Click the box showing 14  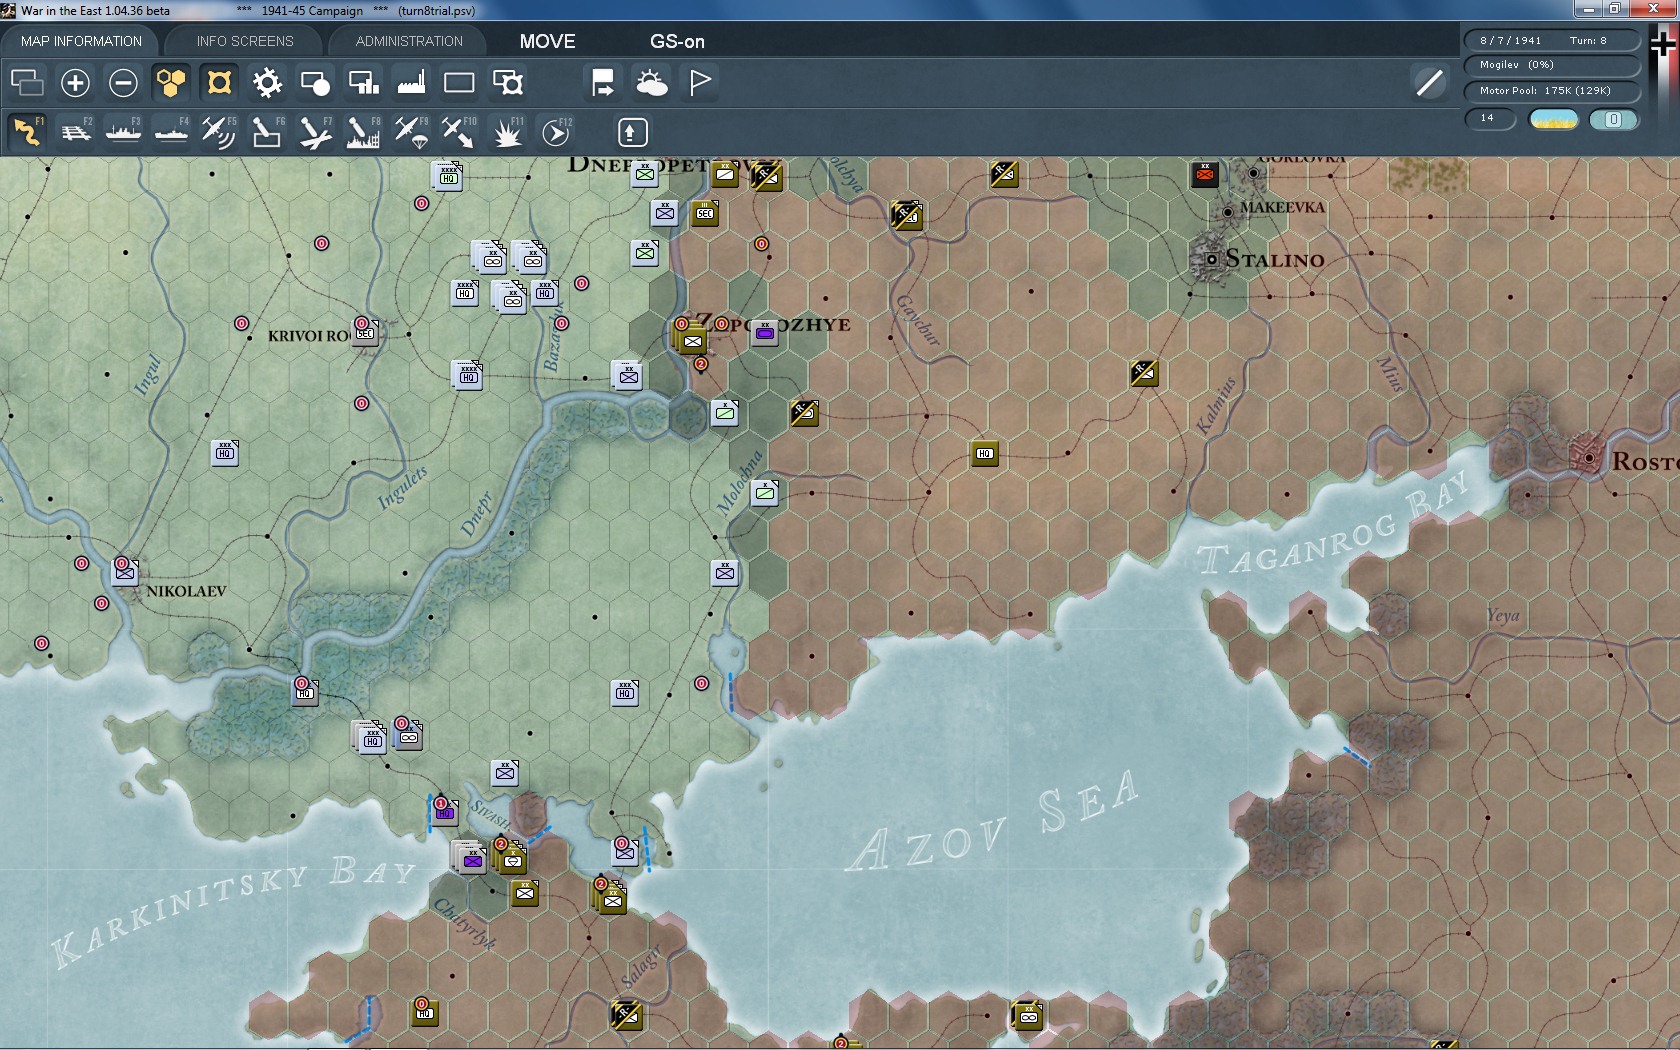coord(1490,119)
